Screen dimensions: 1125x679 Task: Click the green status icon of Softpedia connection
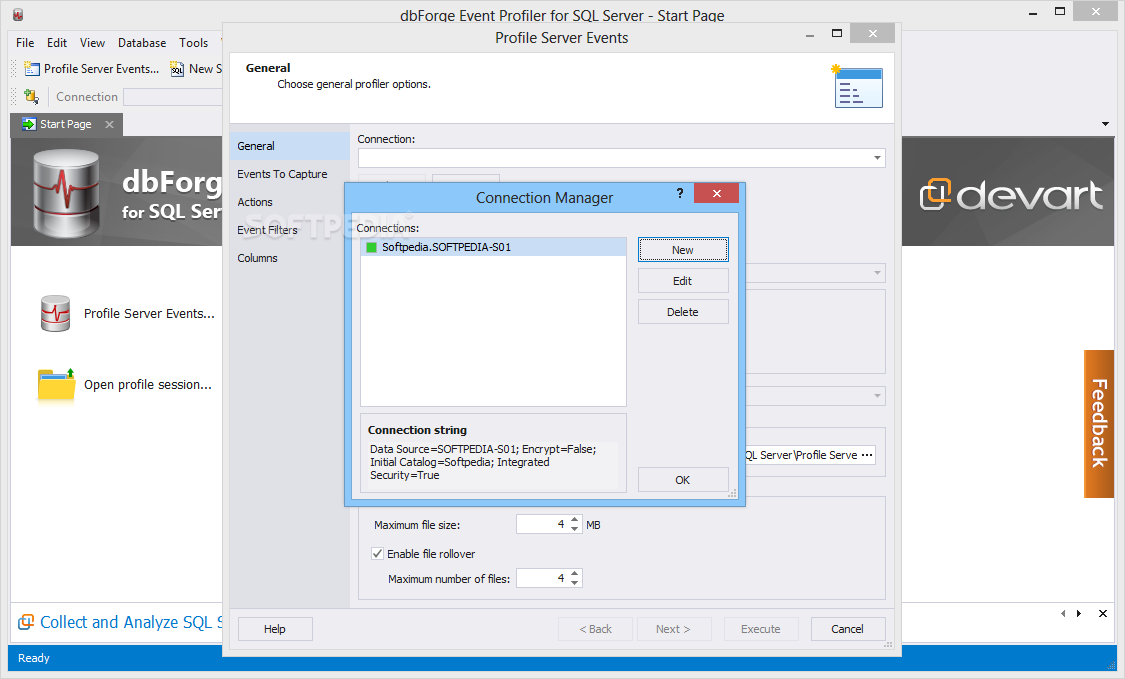[x=372, y=248]
